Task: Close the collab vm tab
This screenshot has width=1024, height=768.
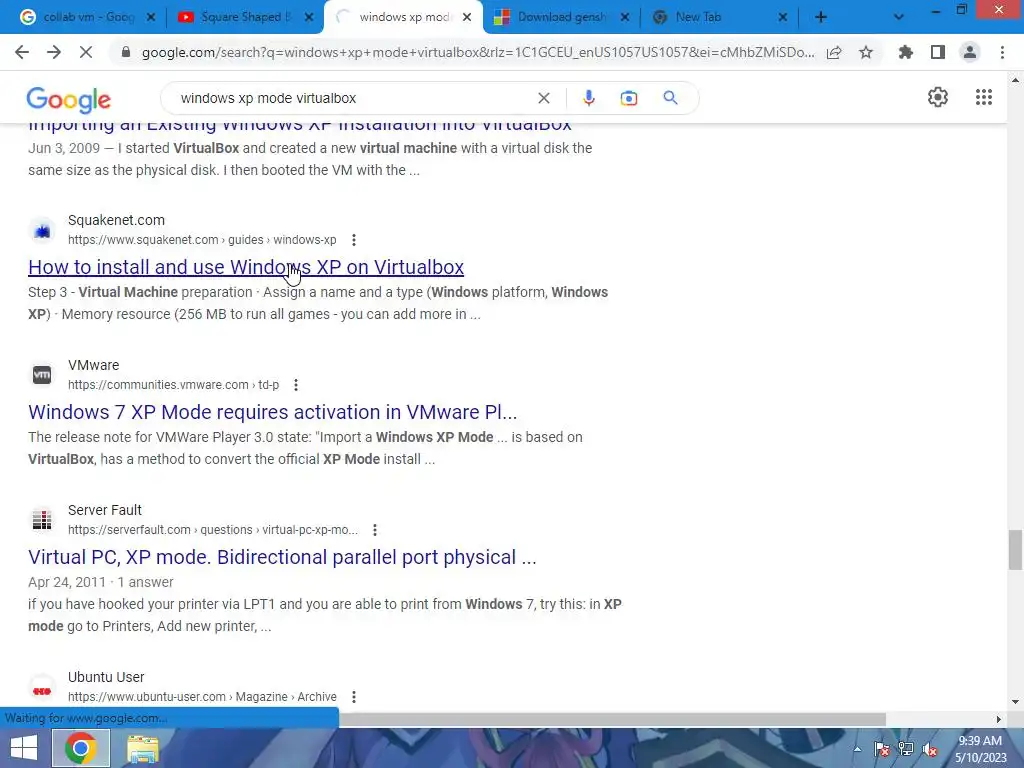Action: point(151,17)
